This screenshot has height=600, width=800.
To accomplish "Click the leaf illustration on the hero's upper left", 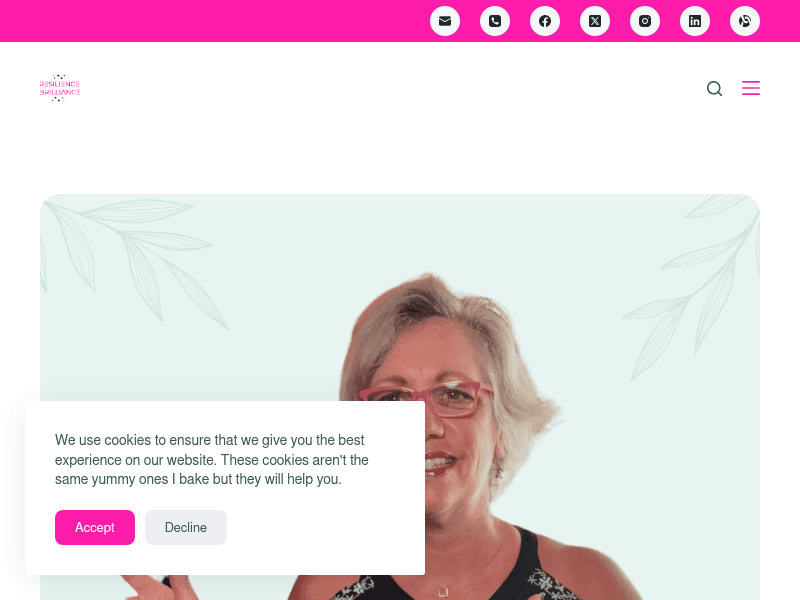I will pyautogui.click(x=134, y=260).
